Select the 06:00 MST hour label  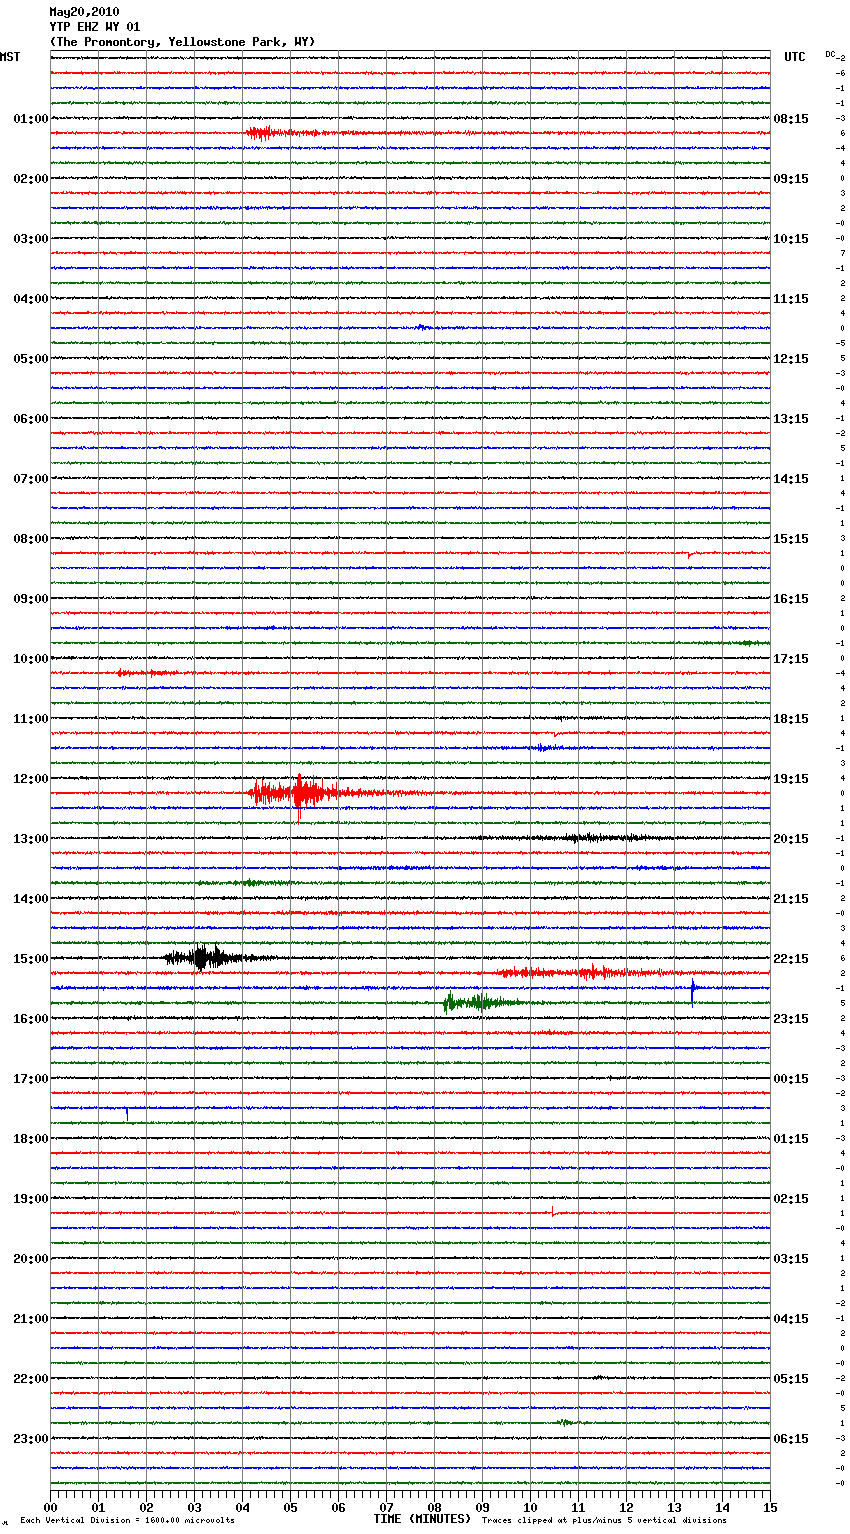point(31,419)
